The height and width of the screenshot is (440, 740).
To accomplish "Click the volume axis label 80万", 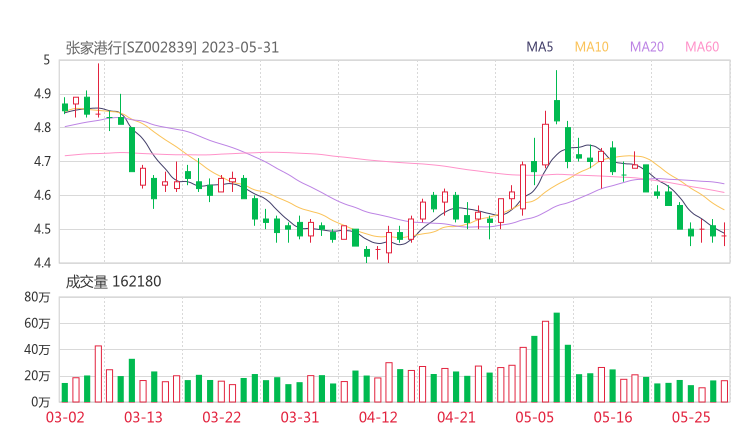I will 37,297.
